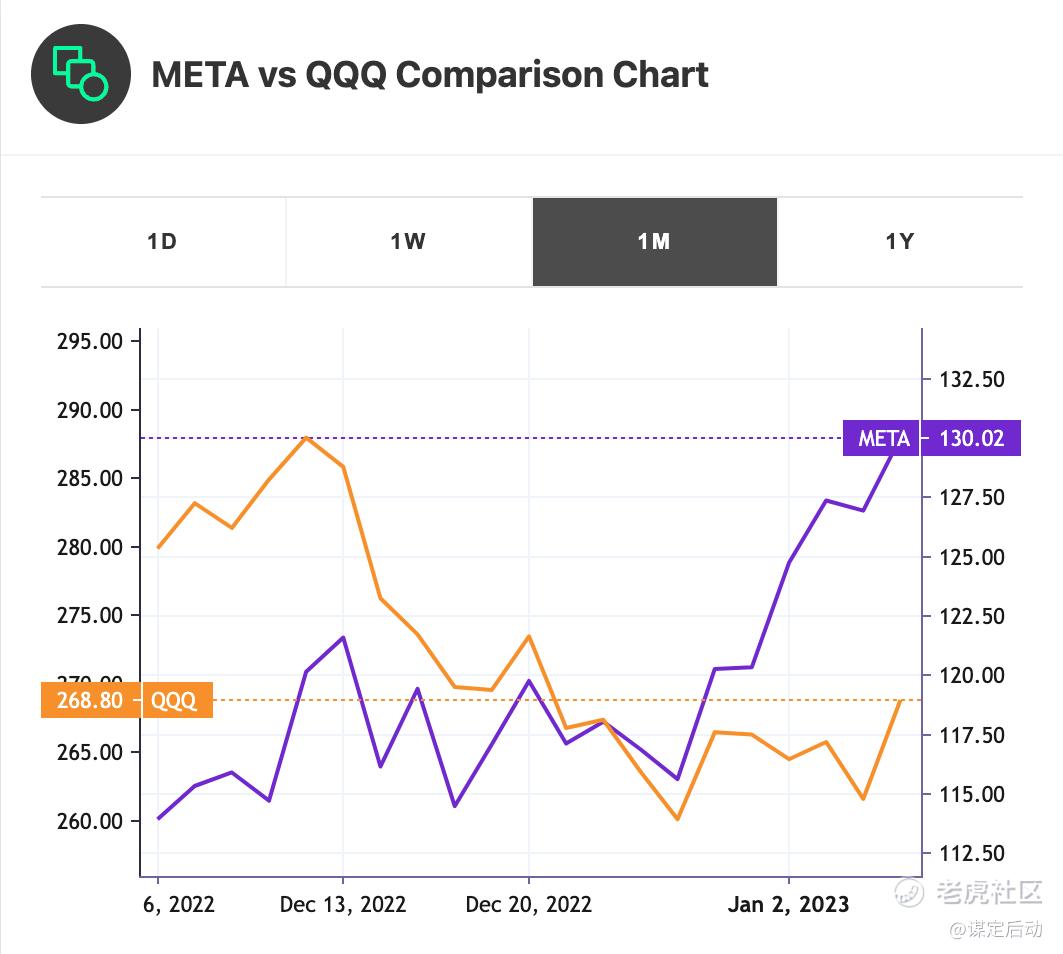
Task: Click the orange QQQ line's highest peak
Action: coord(306,437)
